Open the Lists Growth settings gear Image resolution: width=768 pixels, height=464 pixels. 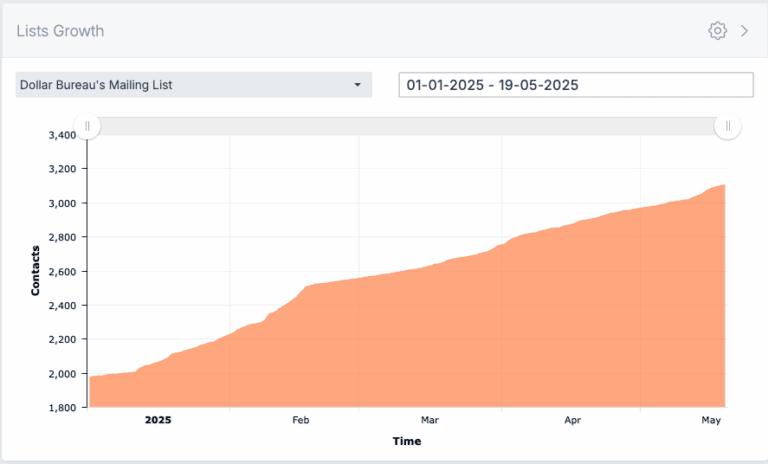click(717, 31)
